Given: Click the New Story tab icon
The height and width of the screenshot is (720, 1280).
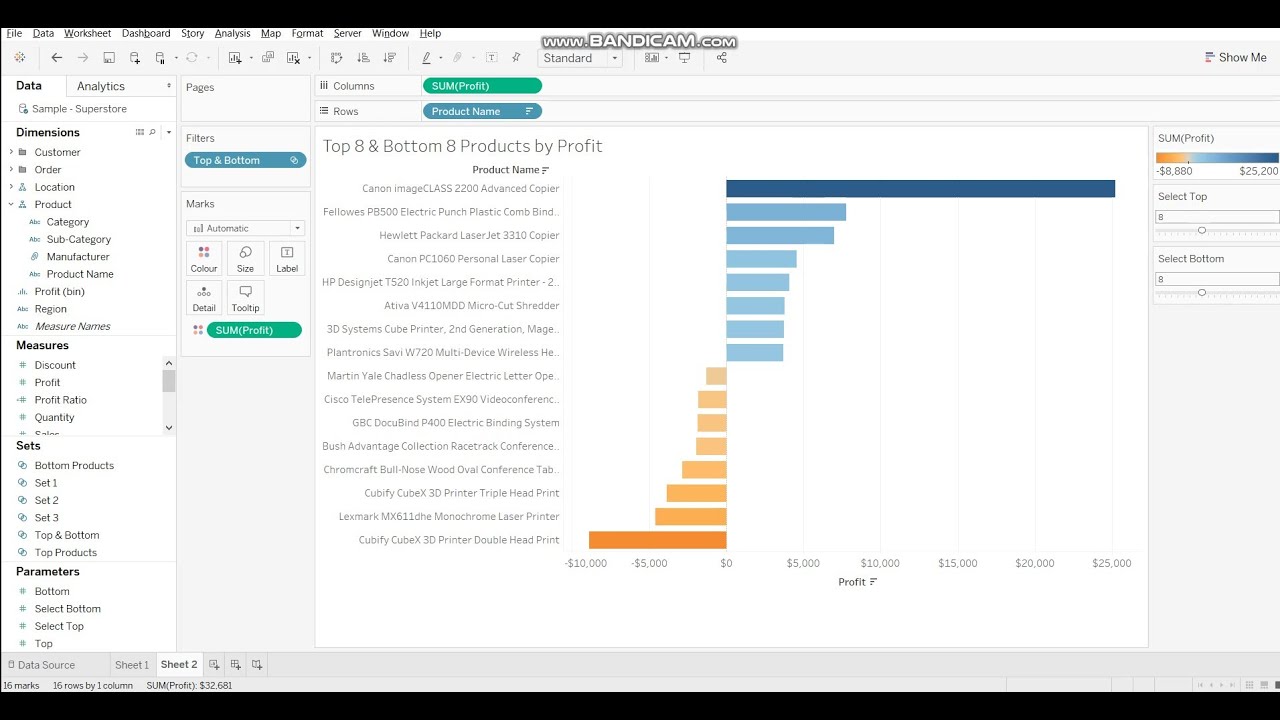Looking at the screenshot, I should click(x=257, y=664).
